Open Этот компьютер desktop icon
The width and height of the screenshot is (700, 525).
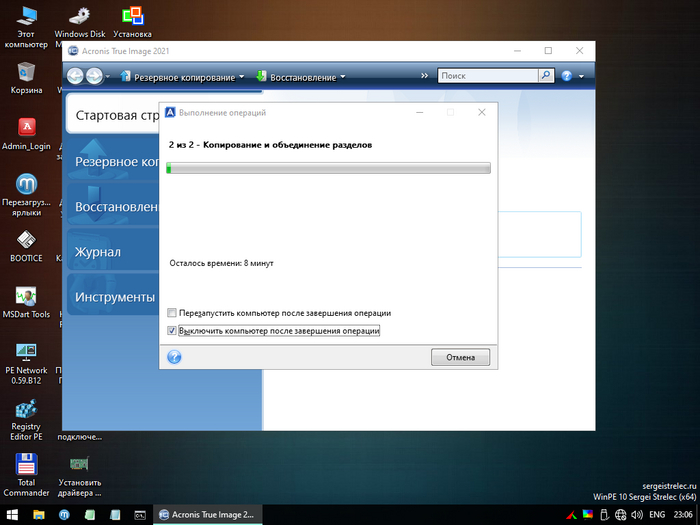[26, 27]
